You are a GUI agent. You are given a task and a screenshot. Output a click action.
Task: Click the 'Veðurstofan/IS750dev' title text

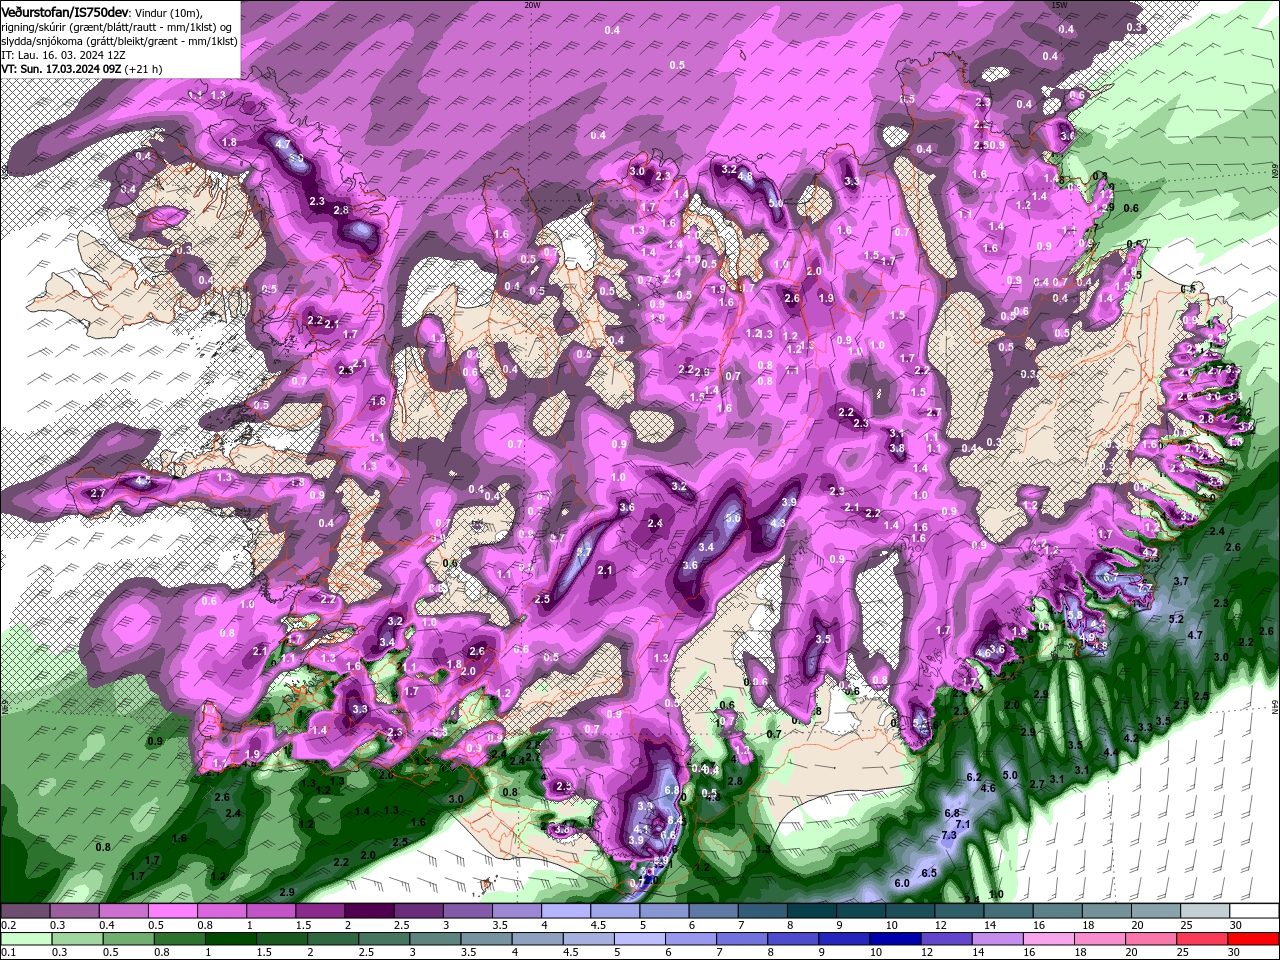click(65, 11)
